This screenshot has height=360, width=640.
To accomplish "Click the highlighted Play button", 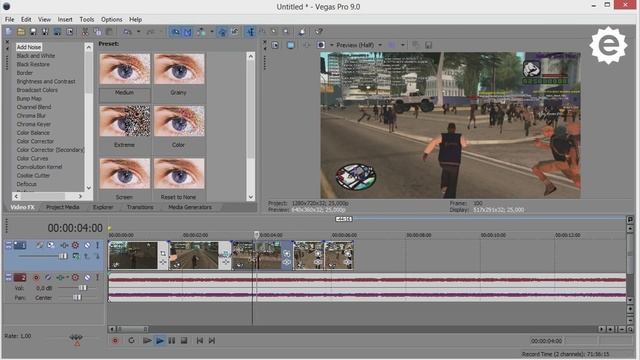I will [160, 340].
